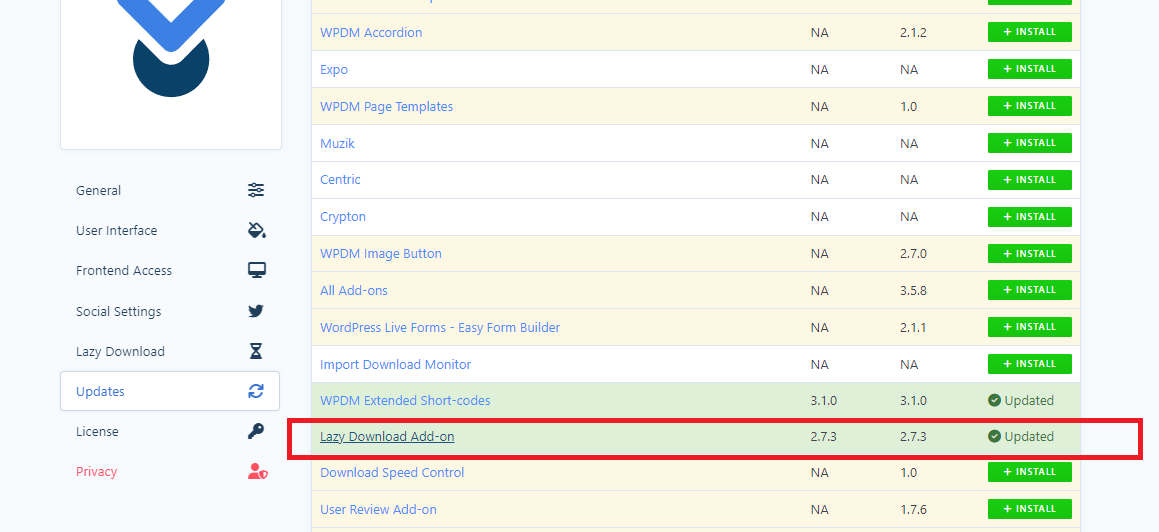This screenshot has width=1159, height=532.
Task: Click the Twitter bird icon for Social Settings
Action: (x=256, y=311)
